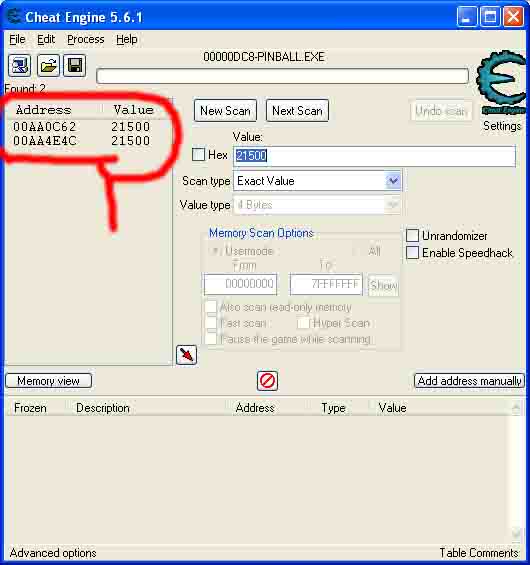Toggle Enable Speedhack checkbox
The width and height of the screenshot is (530, 565).
[x=412, y=253]
